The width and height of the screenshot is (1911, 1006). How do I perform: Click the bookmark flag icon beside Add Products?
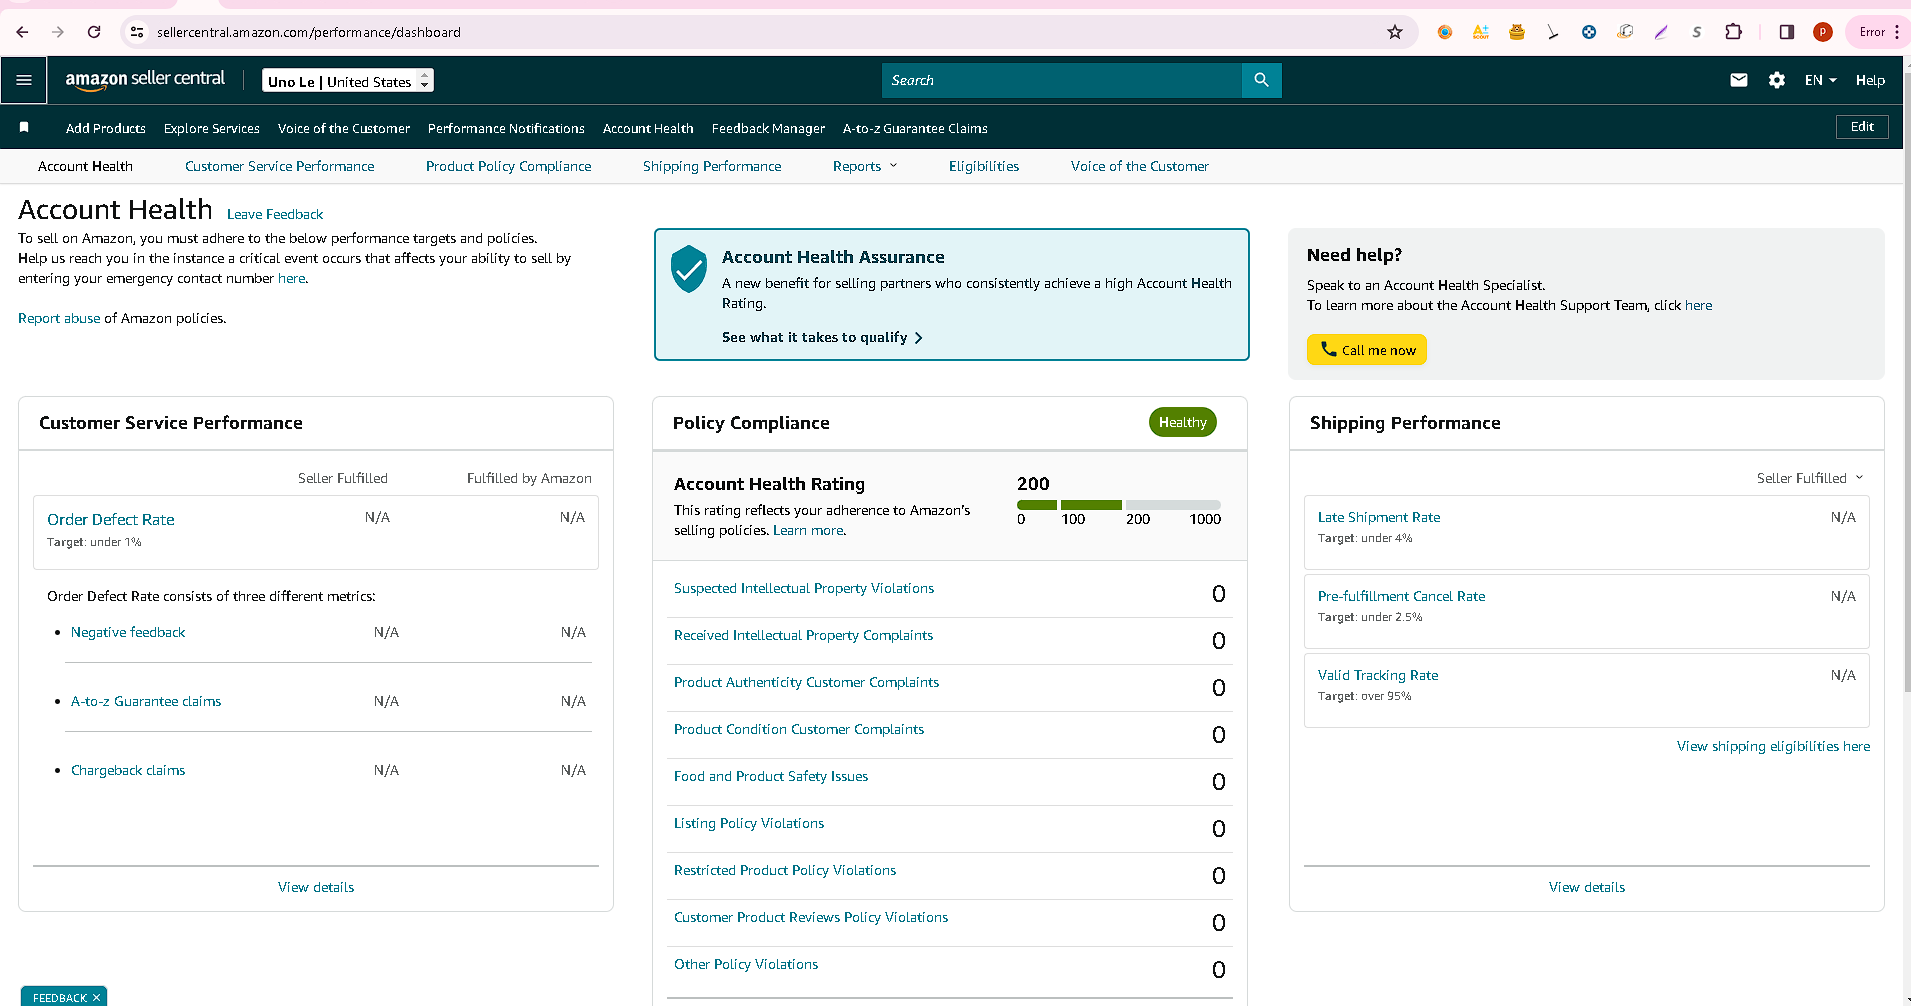click(24, 127)
